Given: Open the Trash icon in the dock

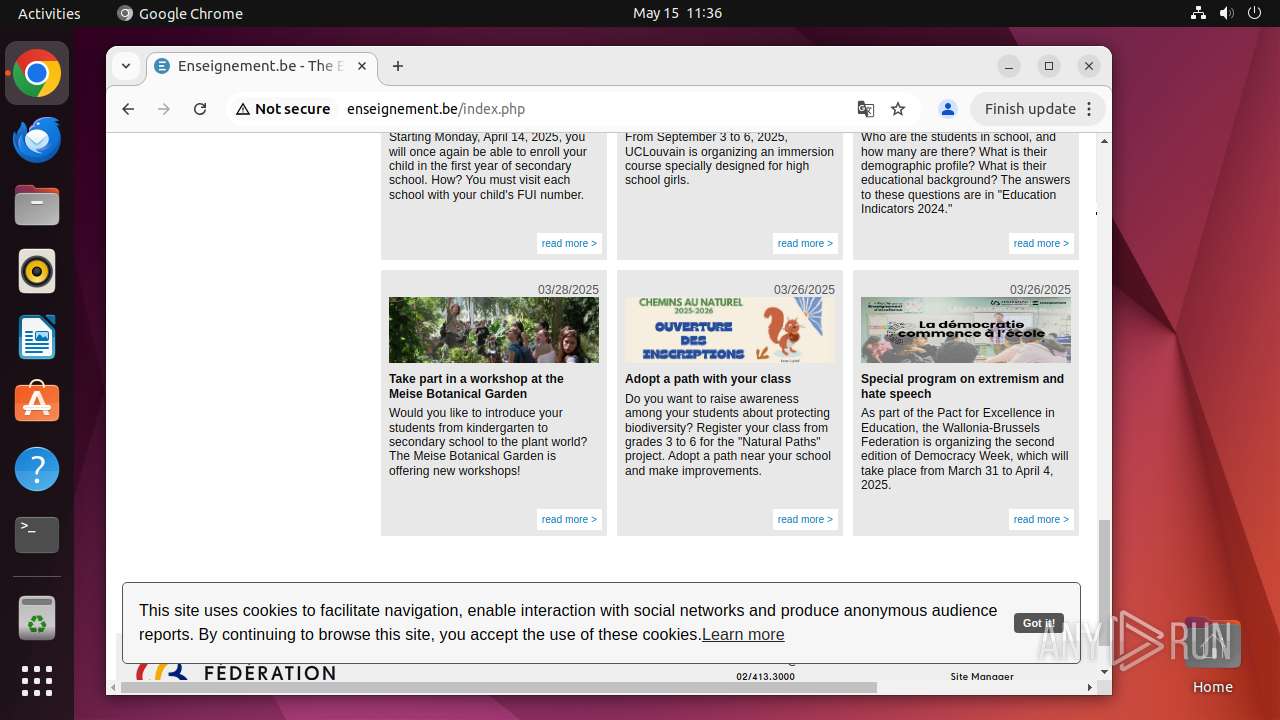Looking at the screenshot, I should point(37,618).
